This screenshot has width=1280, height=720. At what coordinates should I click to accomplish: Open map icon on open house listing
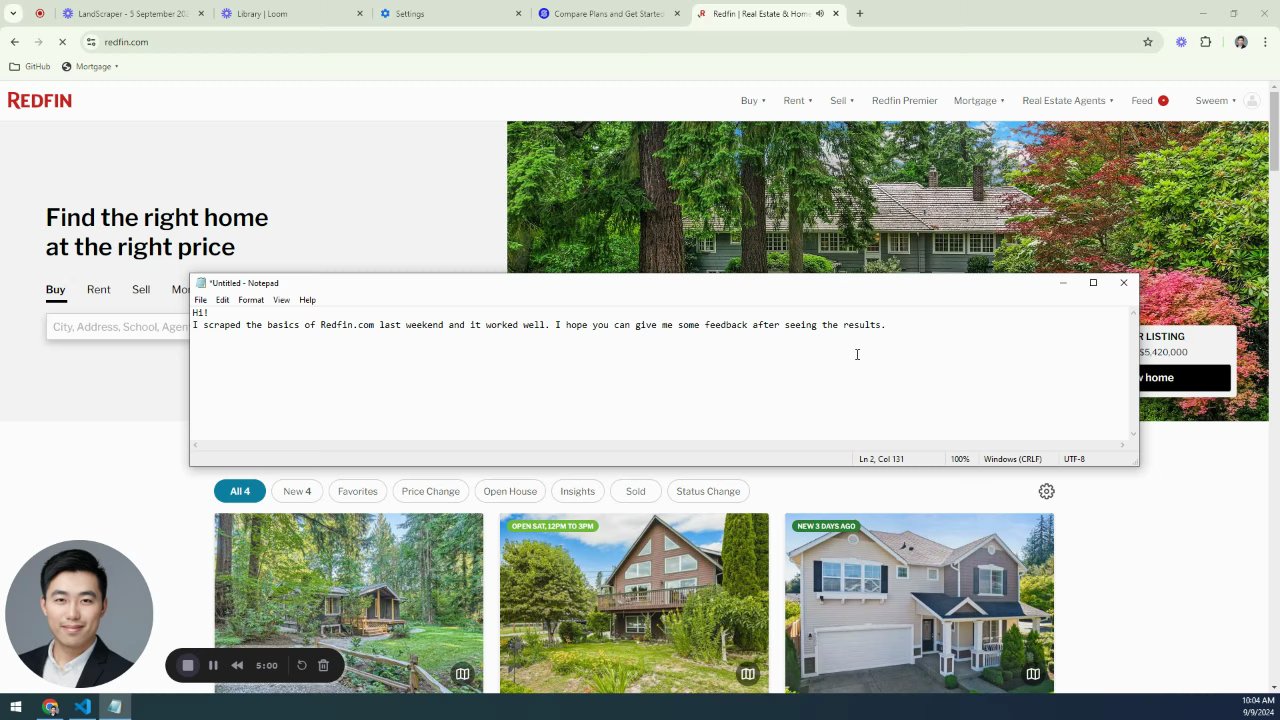[747, 674]
